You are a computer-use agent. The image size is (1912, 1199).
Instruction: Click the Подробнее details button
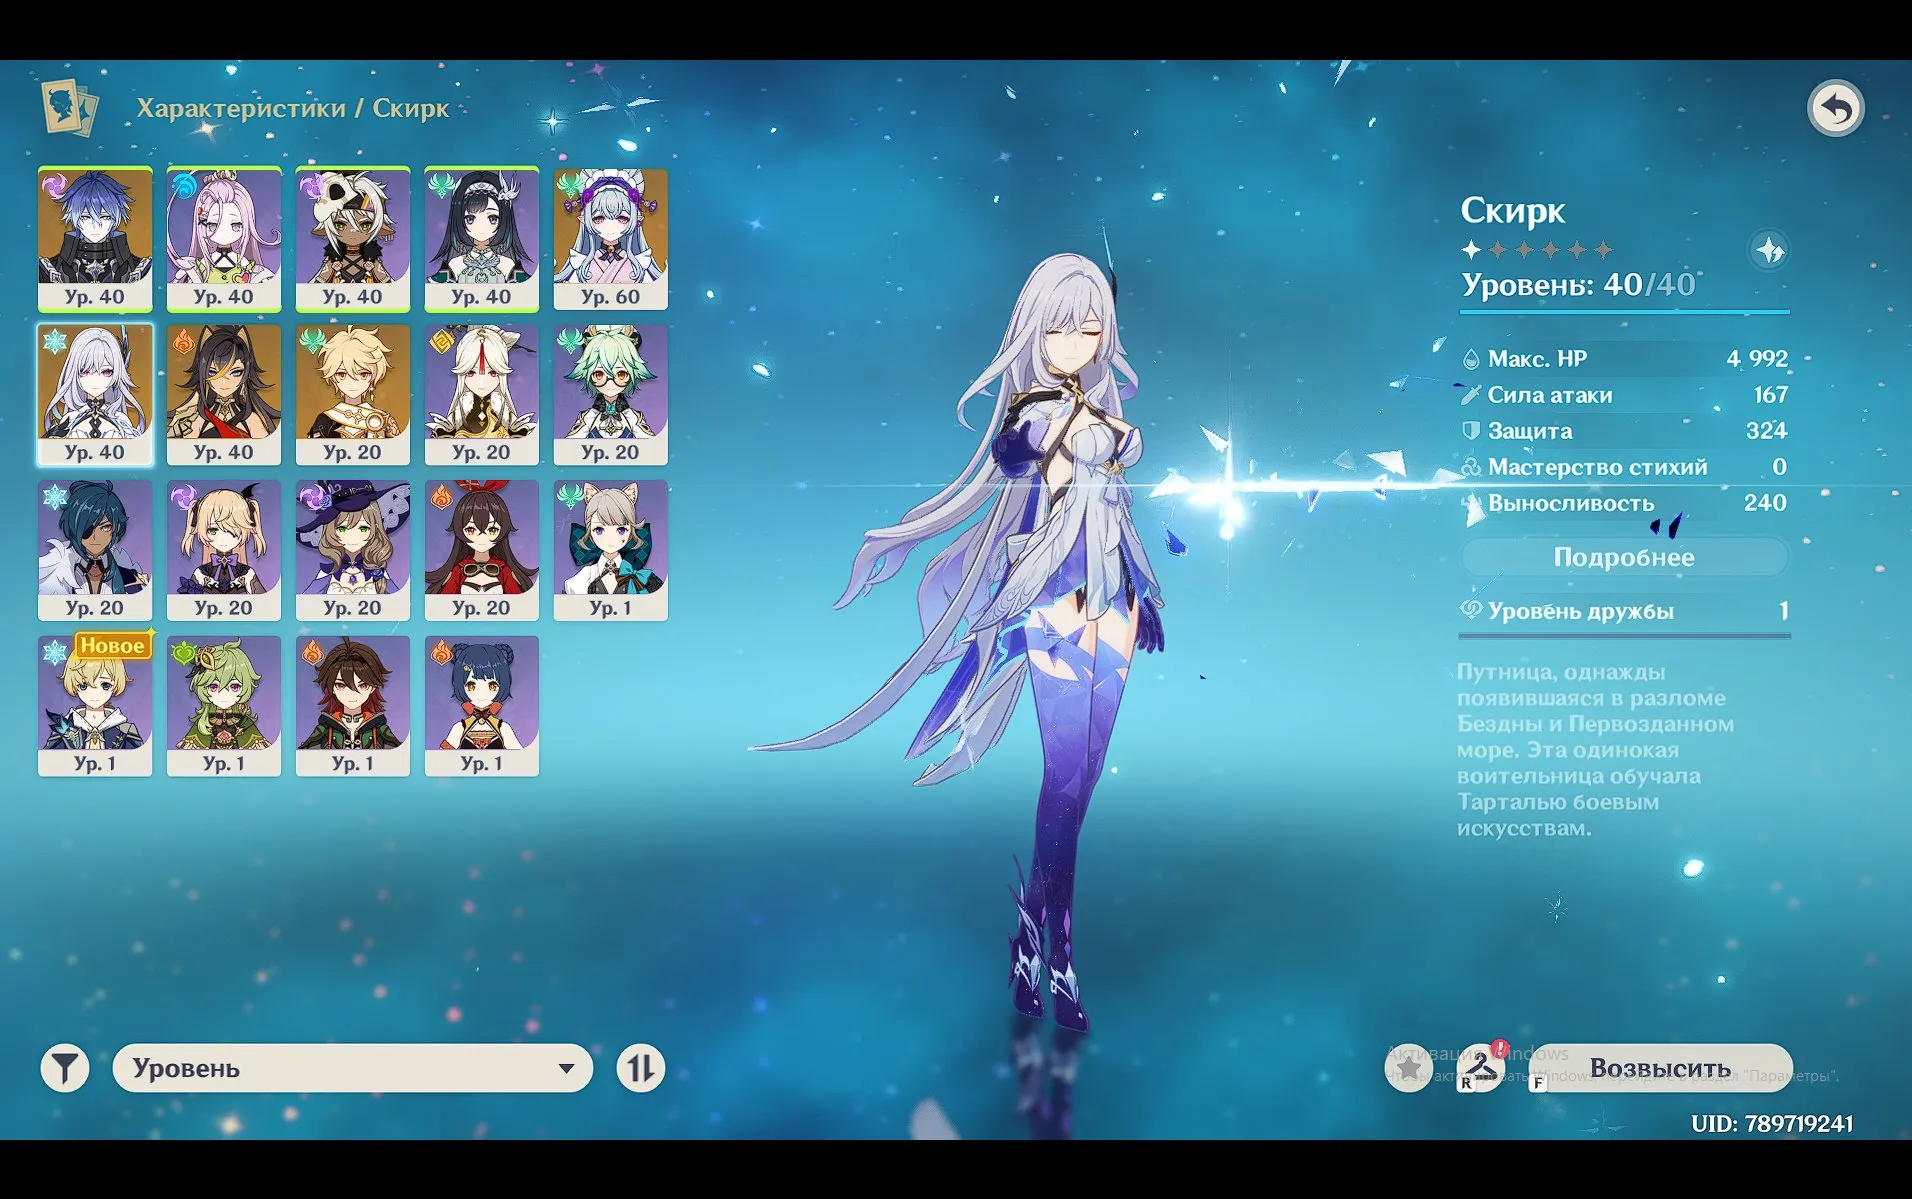click(1624, 557)
